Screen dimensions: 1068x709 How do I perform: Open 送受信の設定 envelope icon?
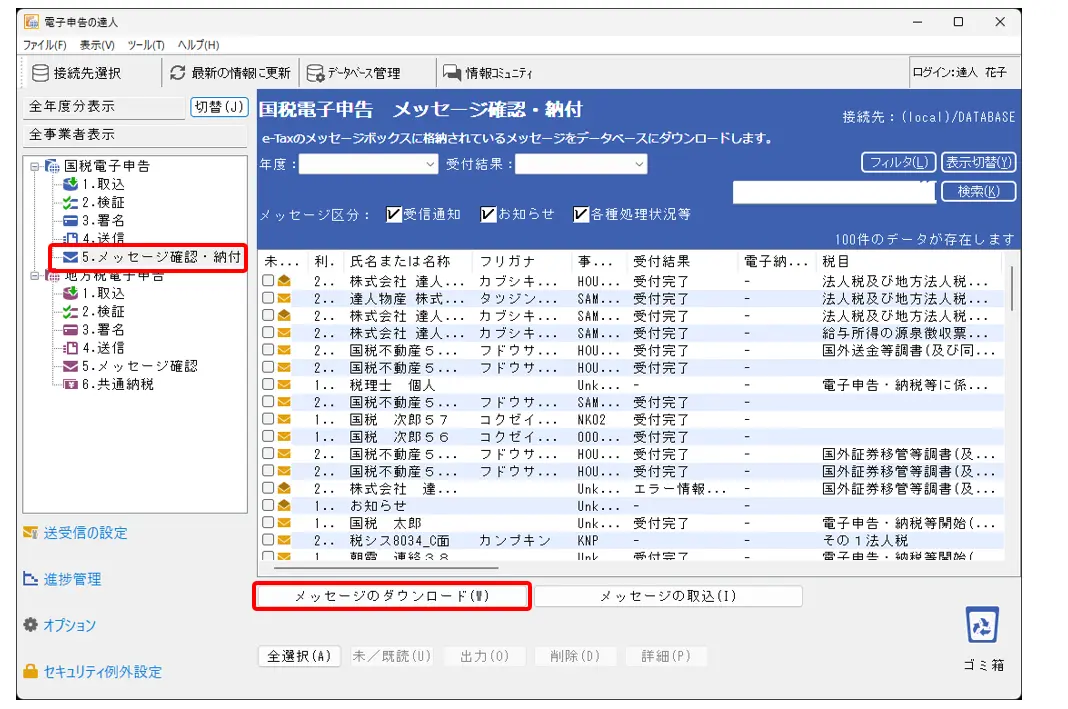[30, 533]
